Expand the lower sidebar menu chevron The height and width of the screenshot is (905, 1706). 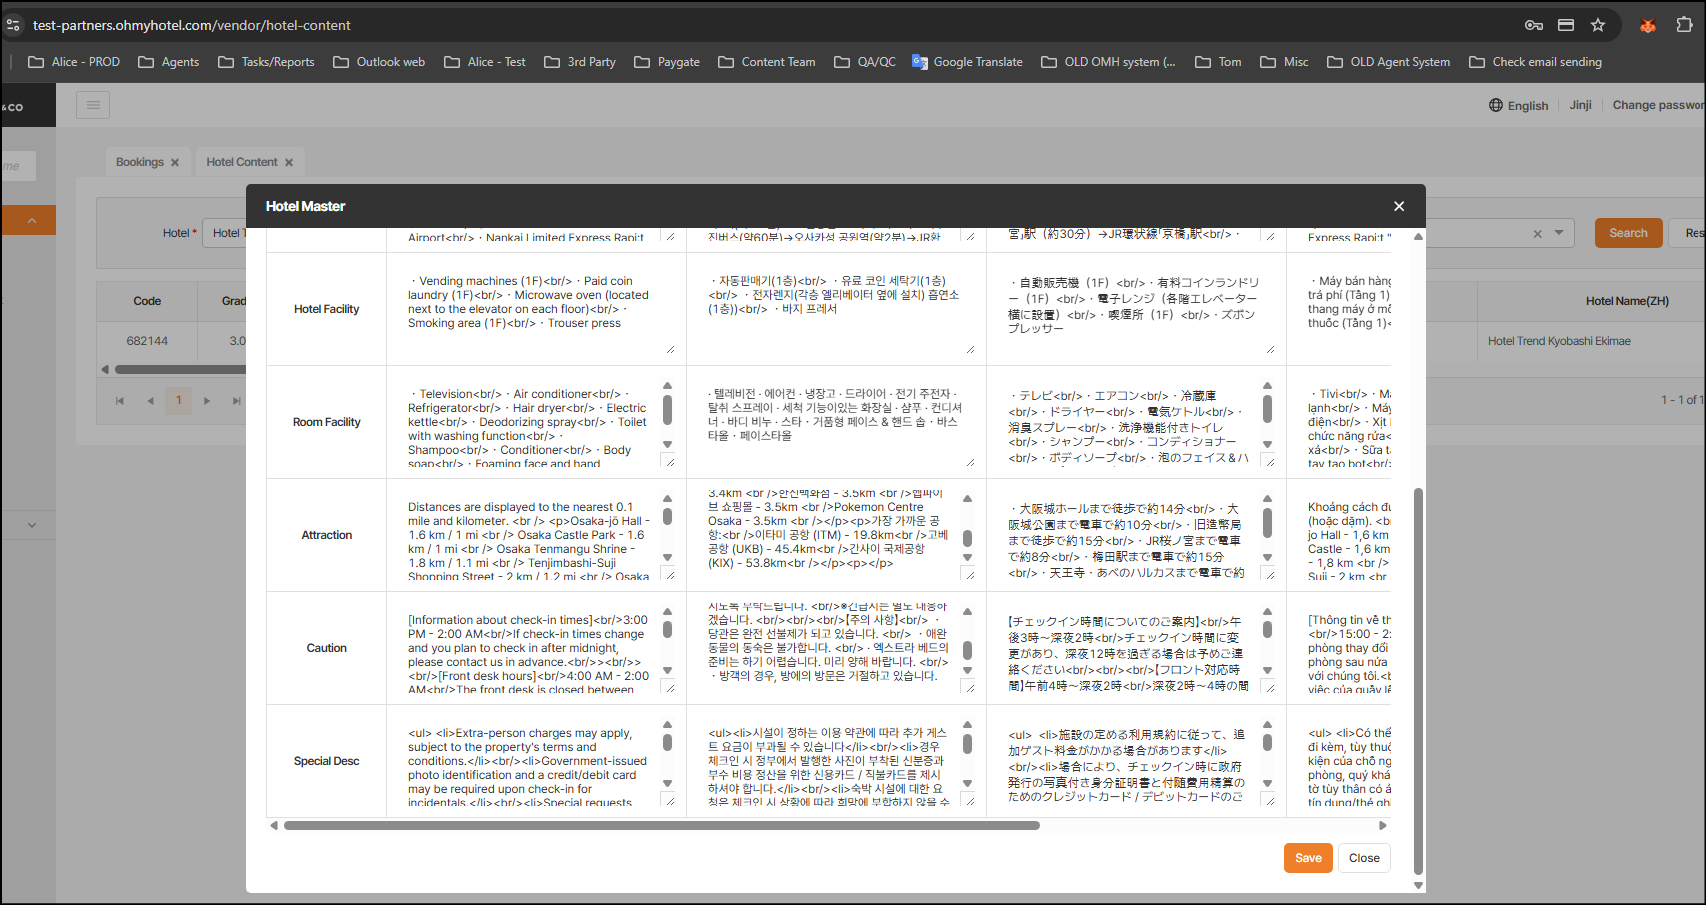[x=32, y=525]
